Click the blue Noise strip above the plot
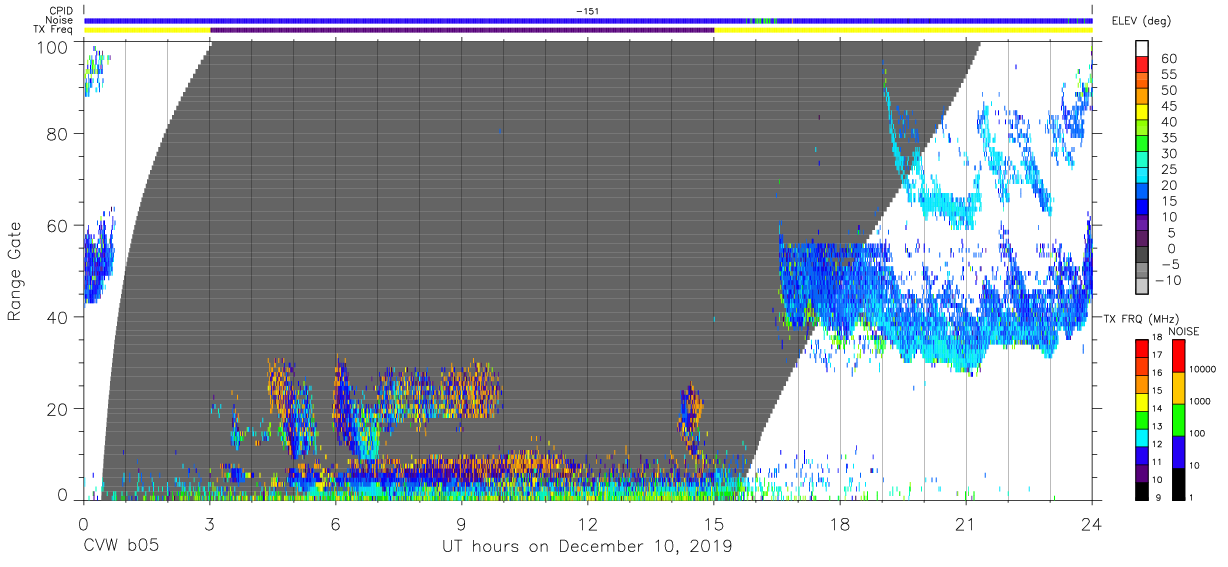Screen dimensions: 1228x567 tap(588, 20)
